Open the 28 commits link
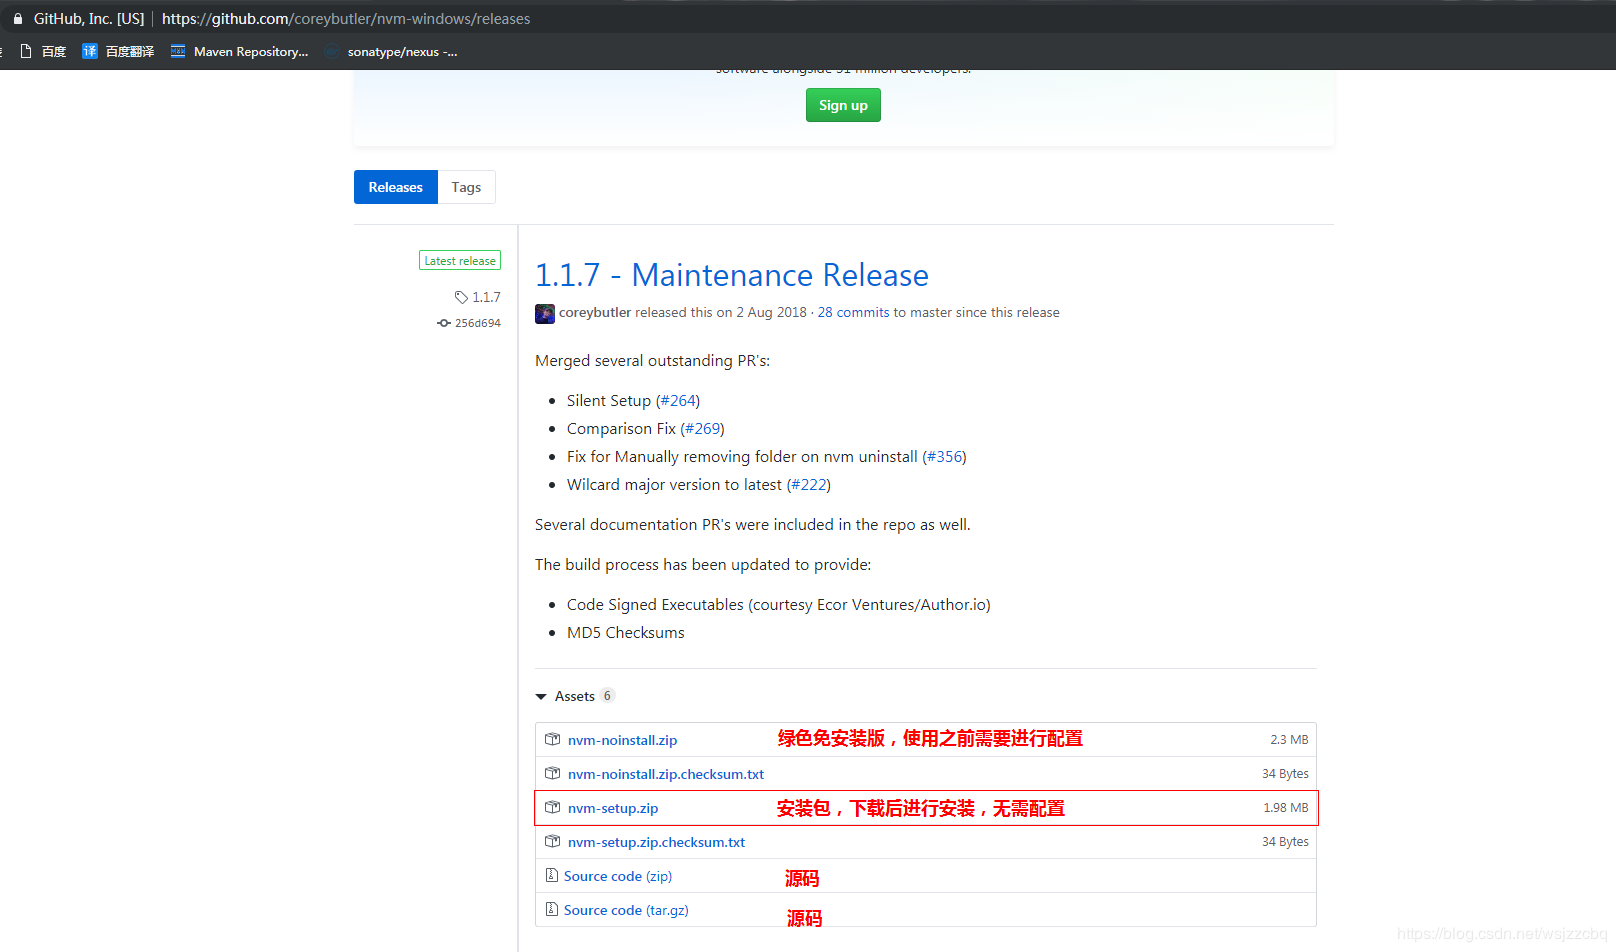Viewport: 1616px width, 952px height. click(853, 312)
